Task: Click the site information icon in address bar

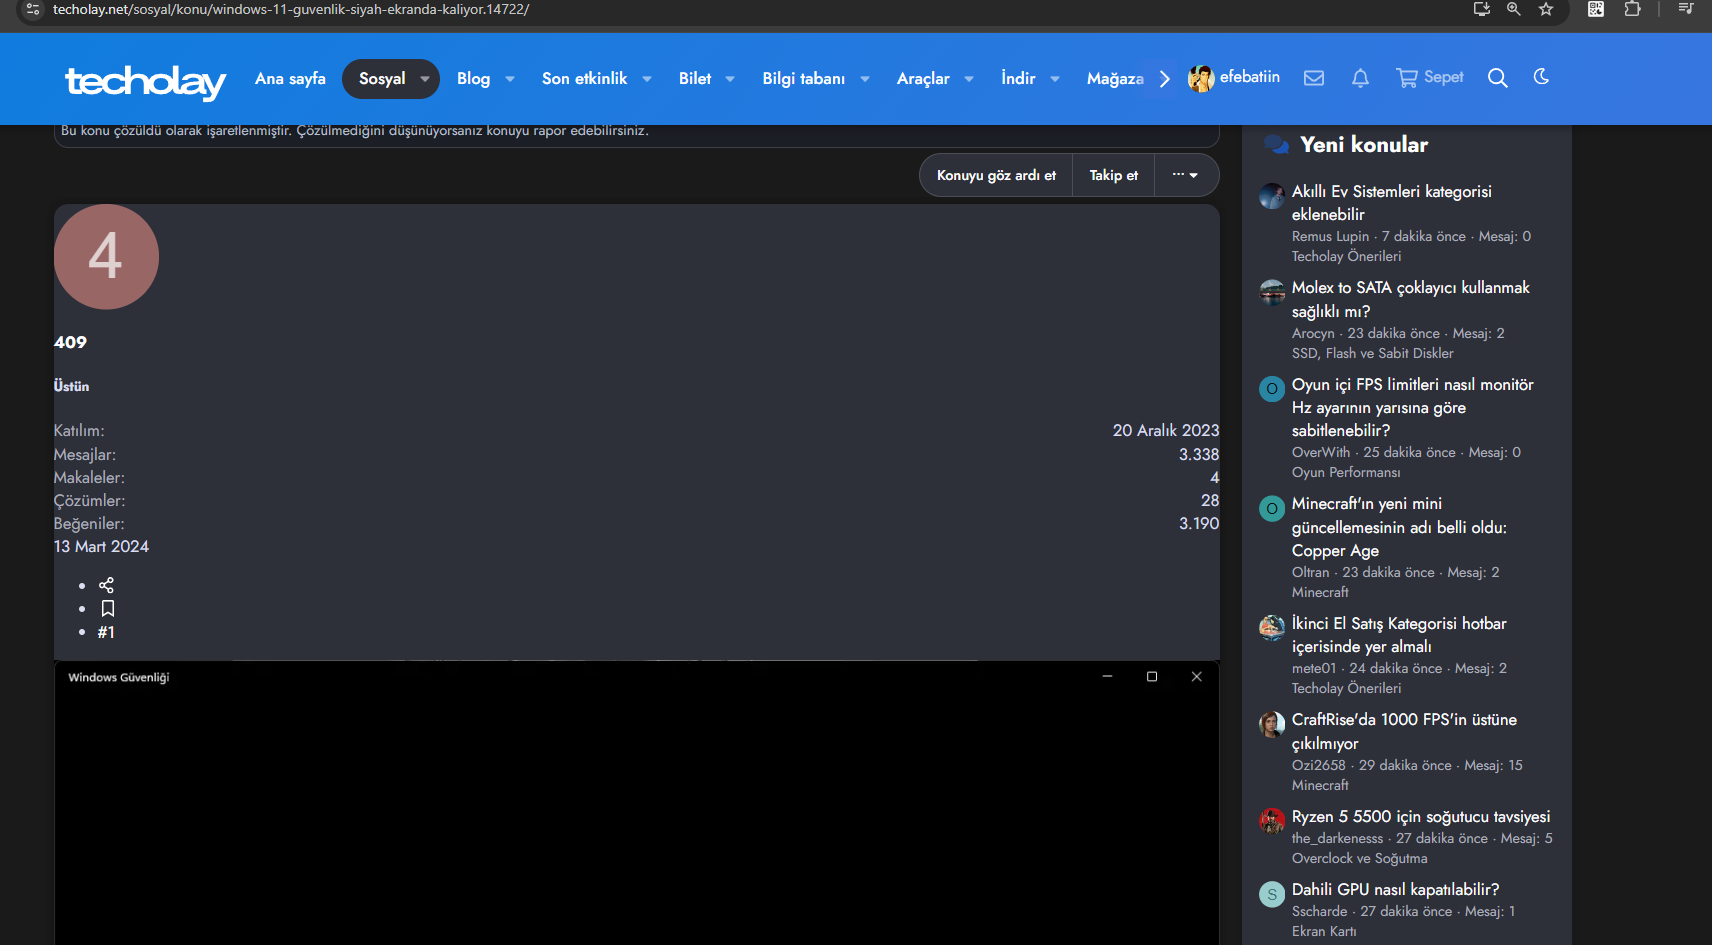Action: [33, 9]
